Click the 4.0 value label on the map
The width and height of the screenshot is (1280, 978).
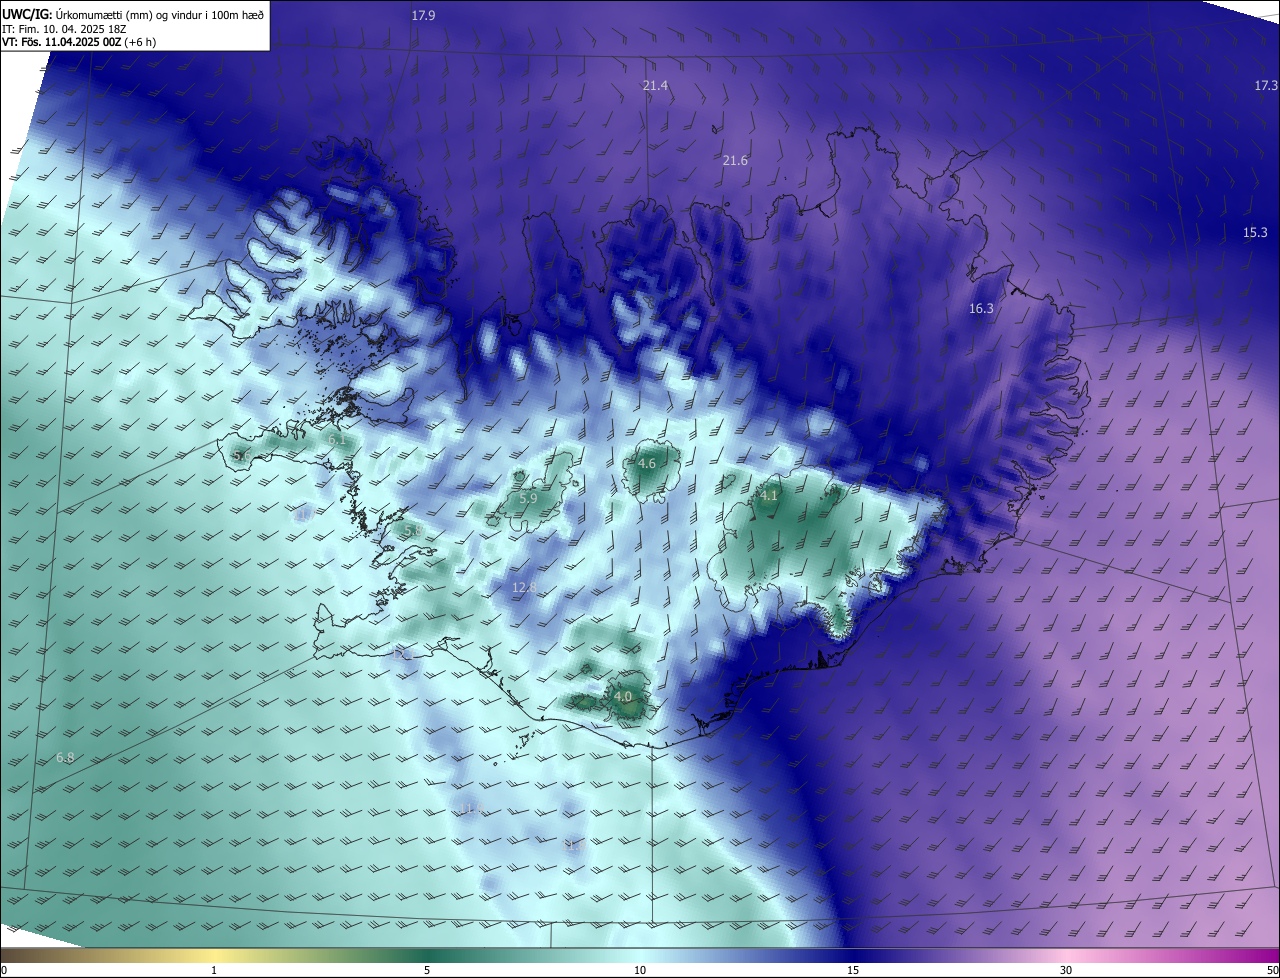623,697
